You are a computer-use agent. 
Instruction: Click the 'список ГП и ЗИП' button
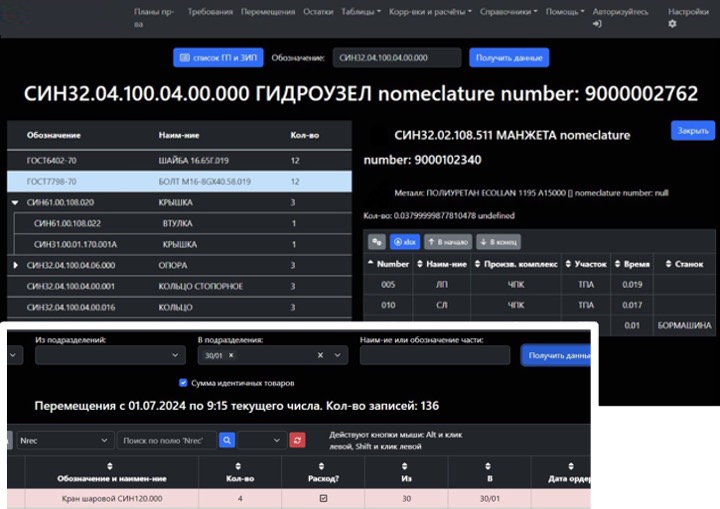(x=210, y=58)
